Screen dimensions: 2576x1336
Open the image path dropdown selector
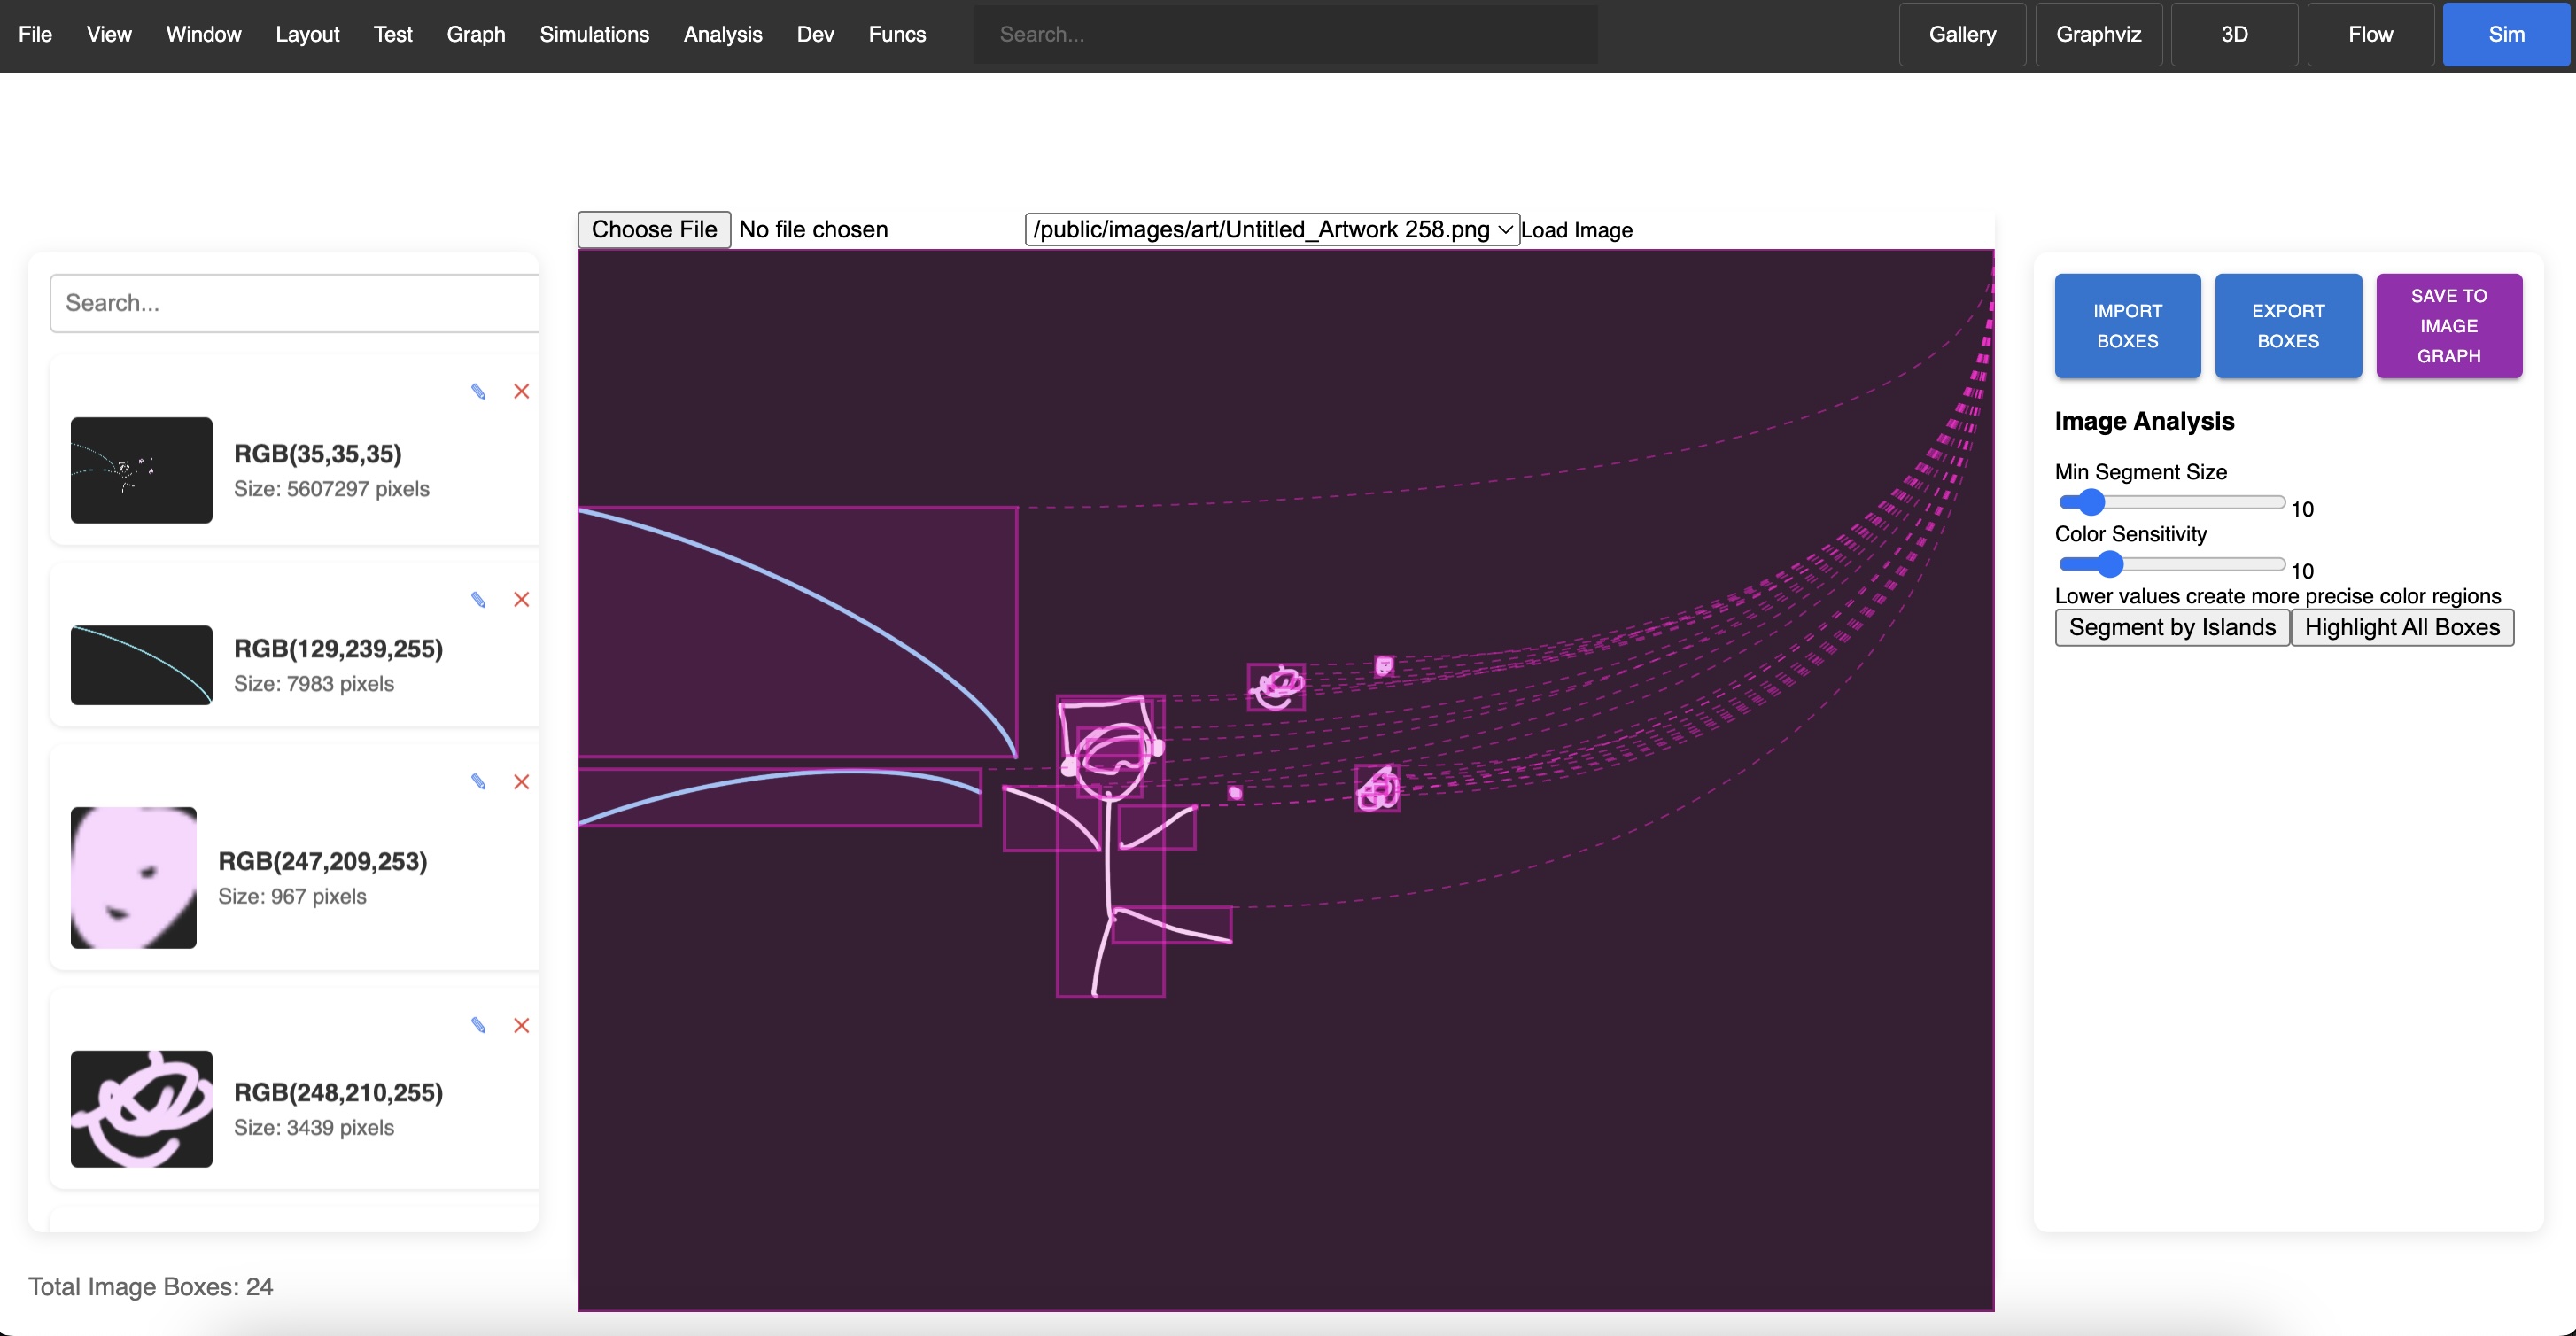[1271, 229]
